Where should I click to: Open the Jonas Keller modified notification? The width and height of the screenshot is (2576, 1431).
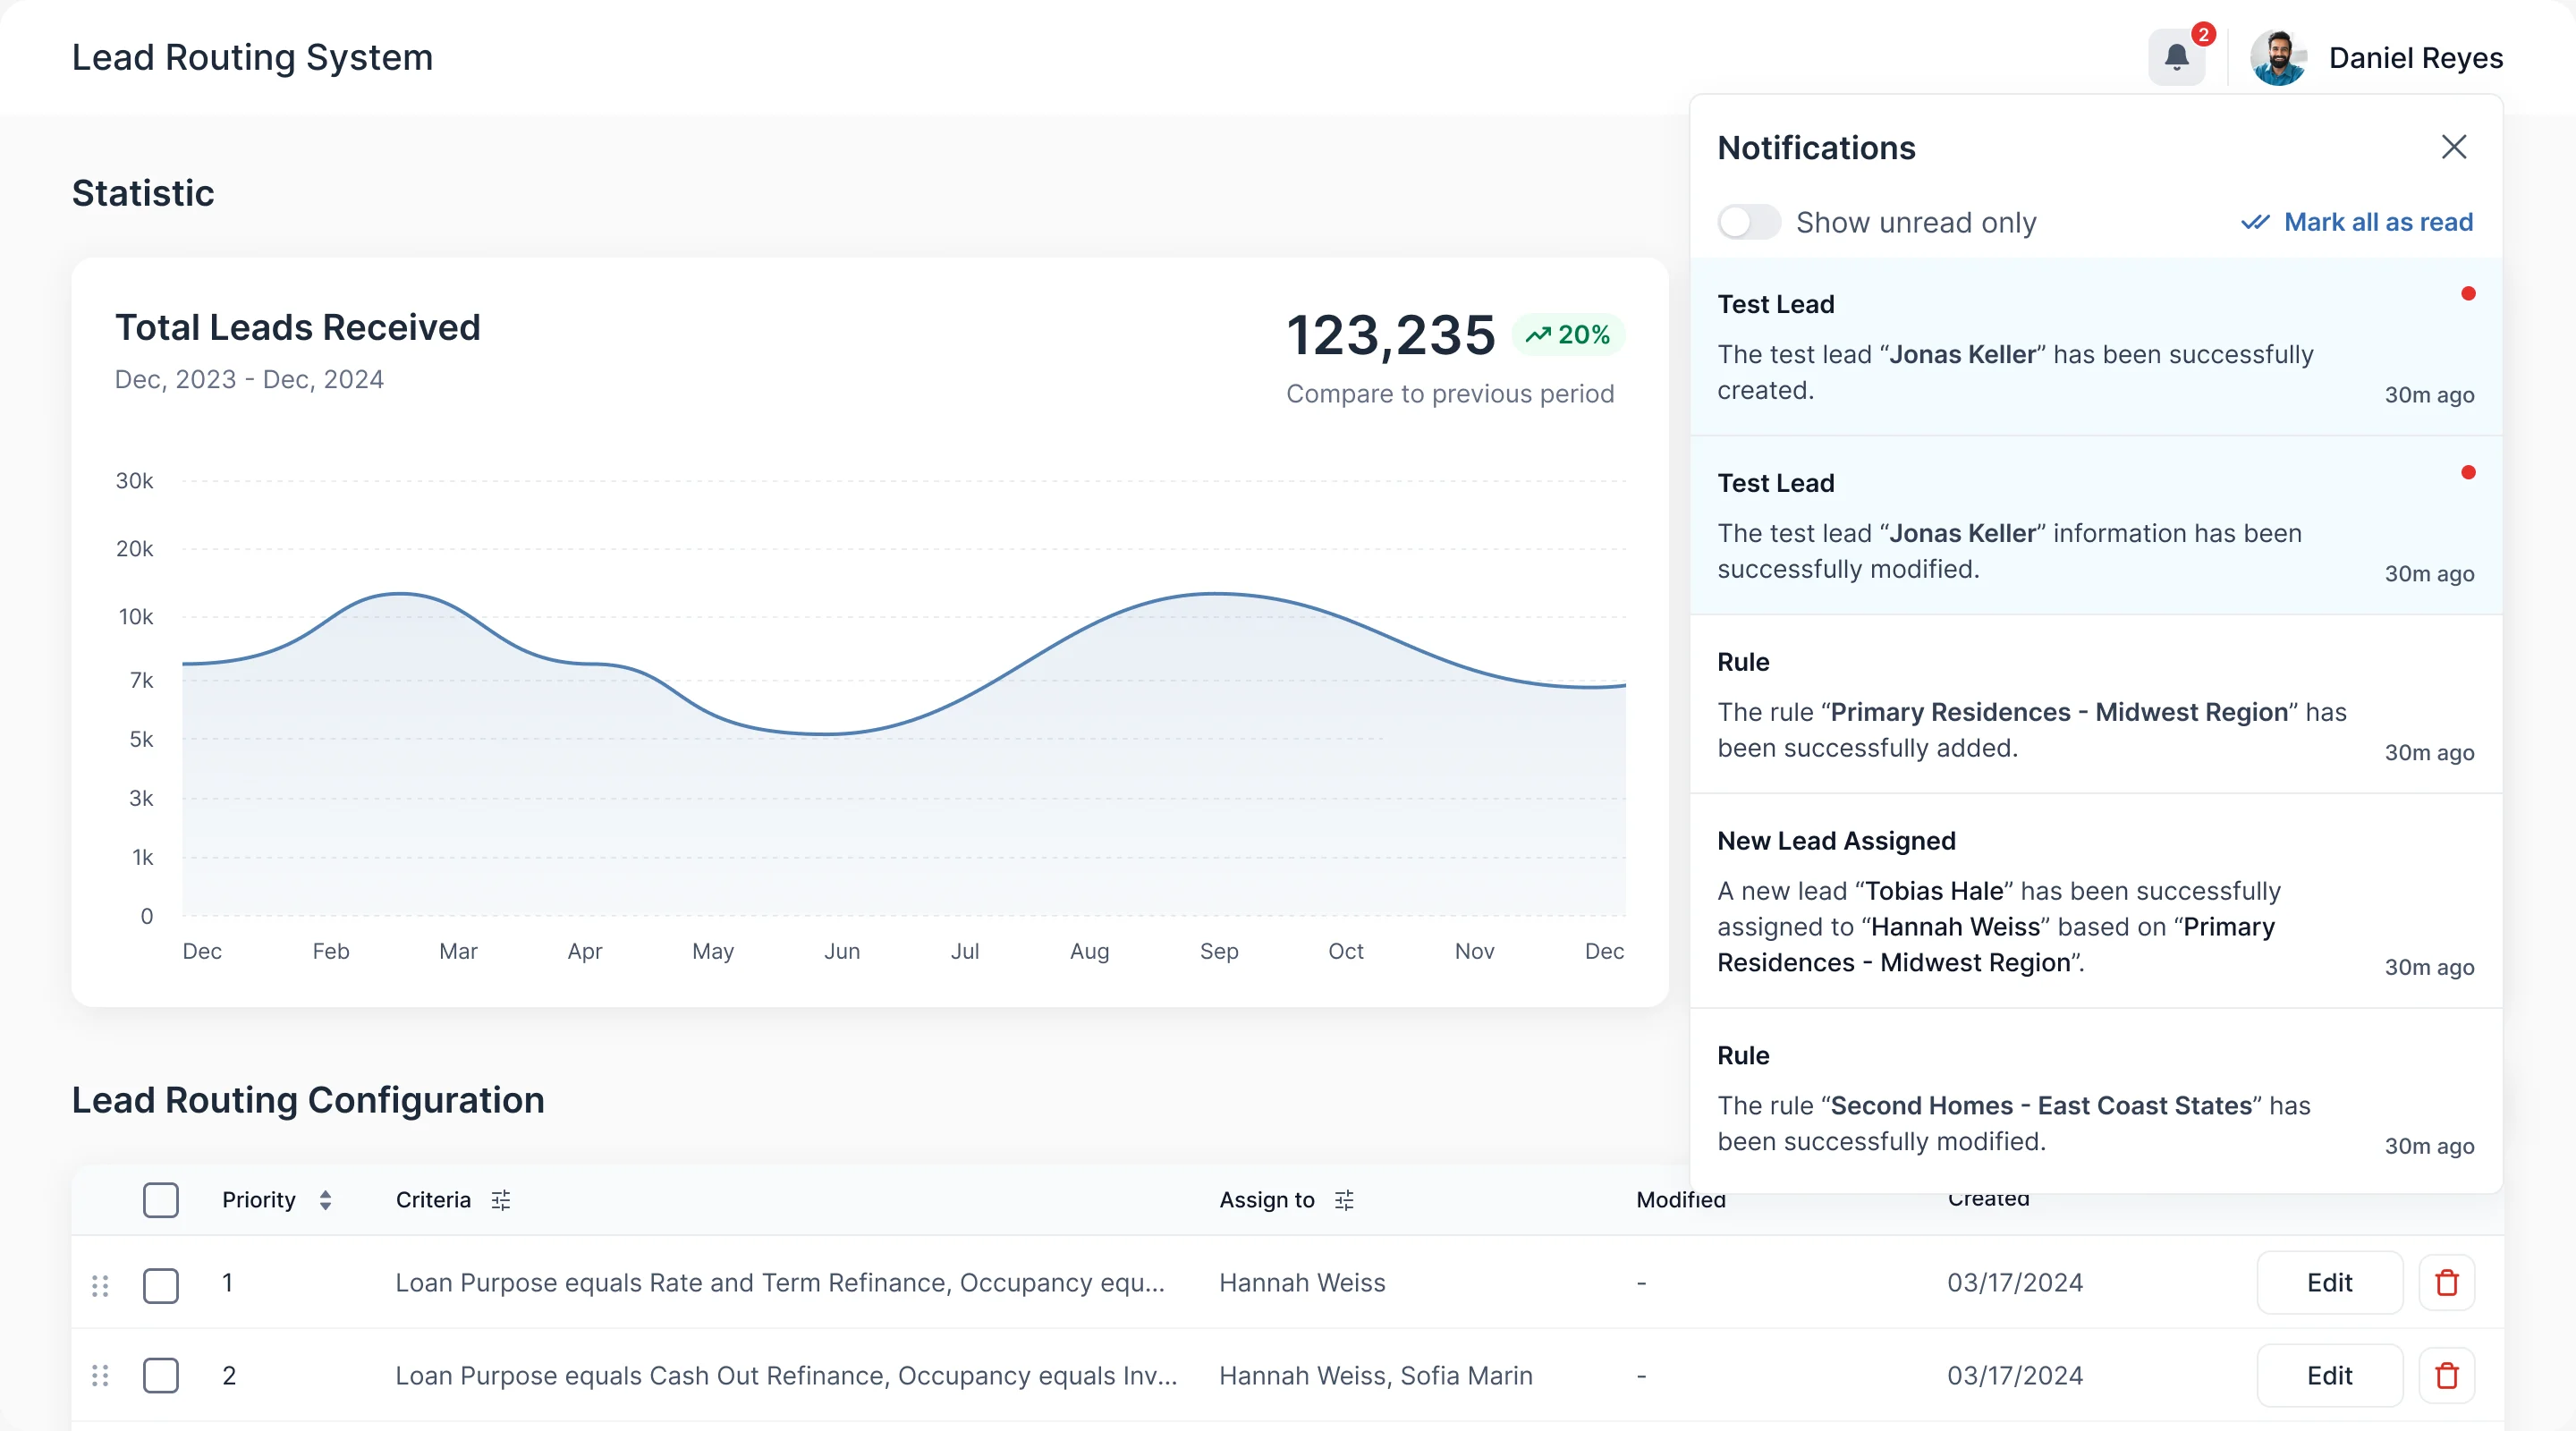point(2096,526)
